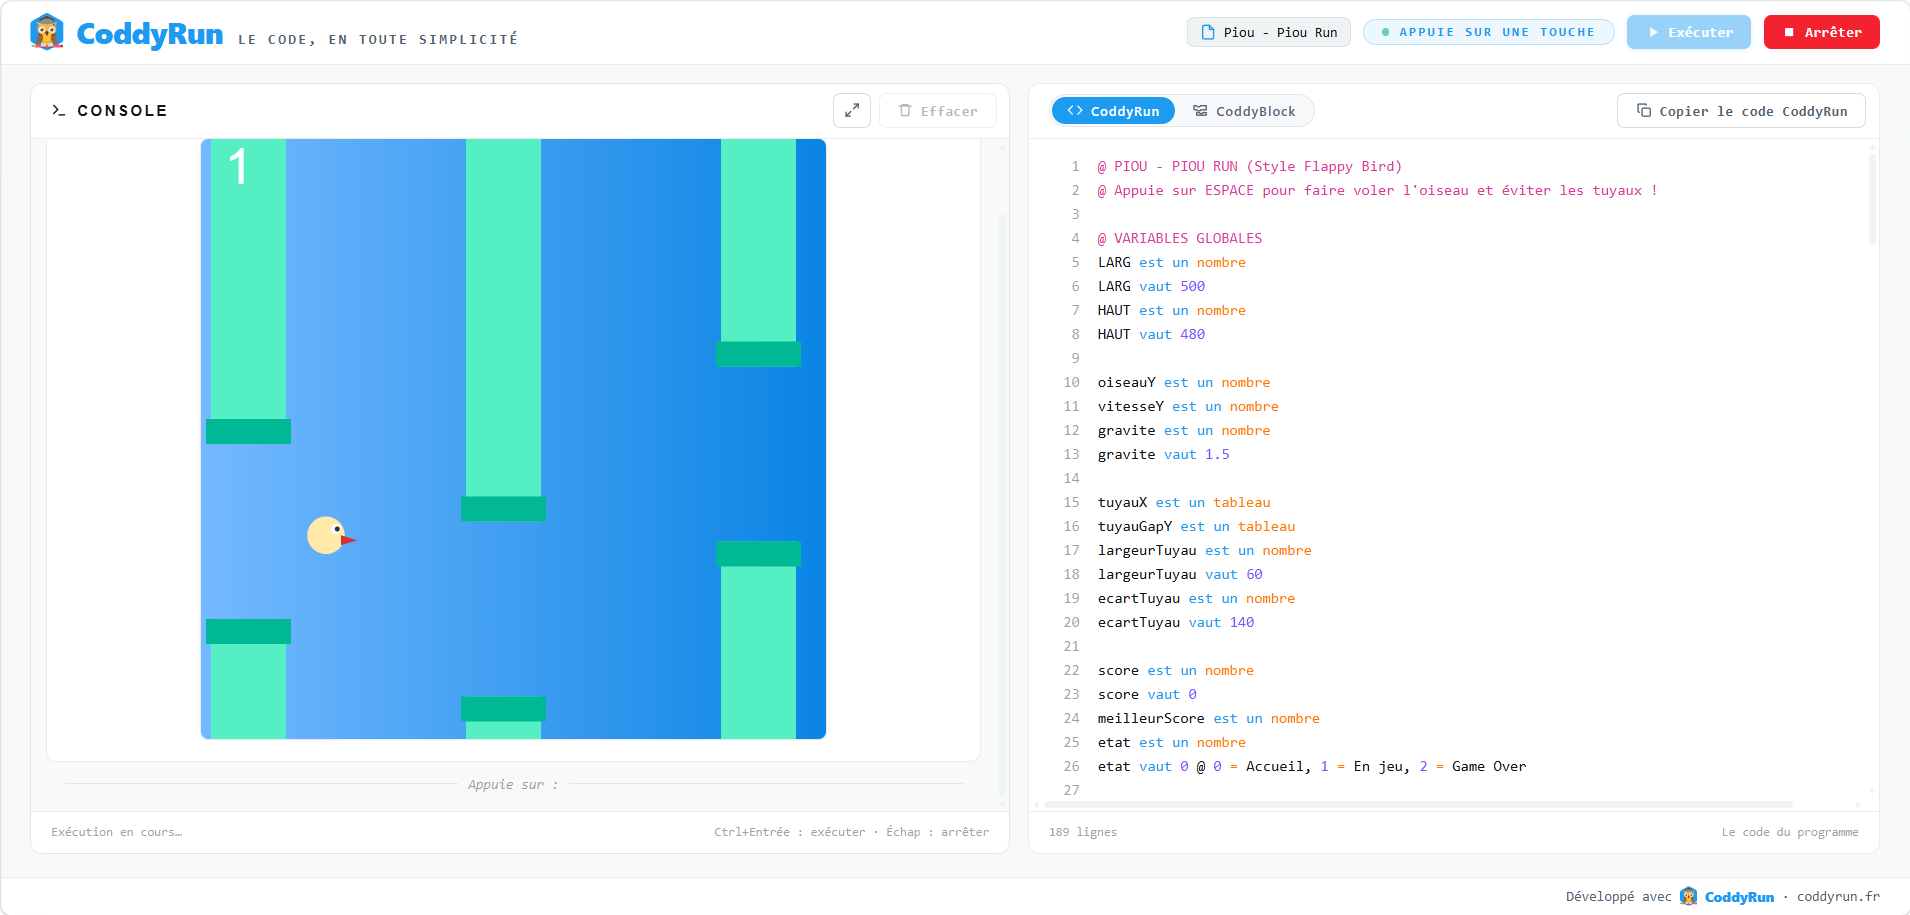Click code line 'ecartTuyau vaut 140'
This screenshot has height=915, width=1910.
pyautogui.click(x=1176, y=623)
